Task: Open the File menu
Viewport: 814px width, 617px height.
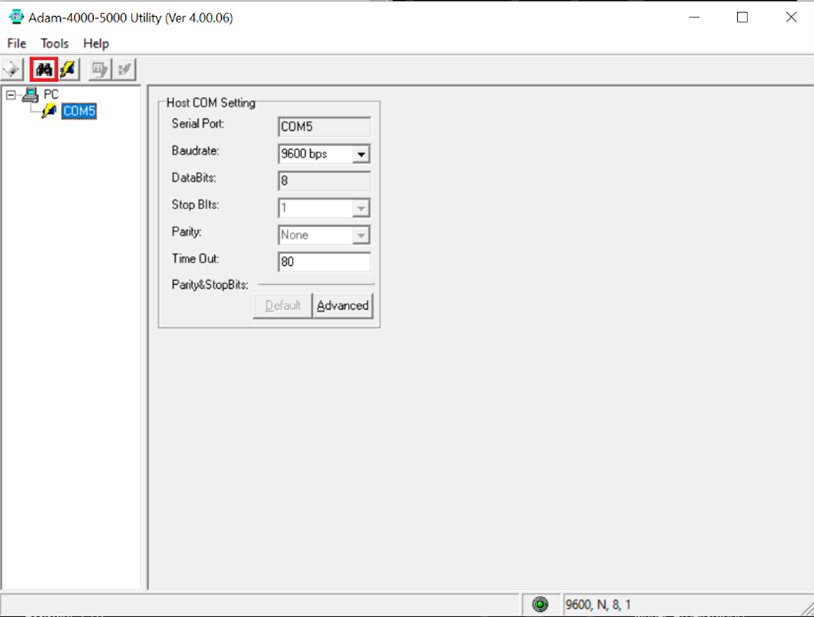Action: (17, 44)
